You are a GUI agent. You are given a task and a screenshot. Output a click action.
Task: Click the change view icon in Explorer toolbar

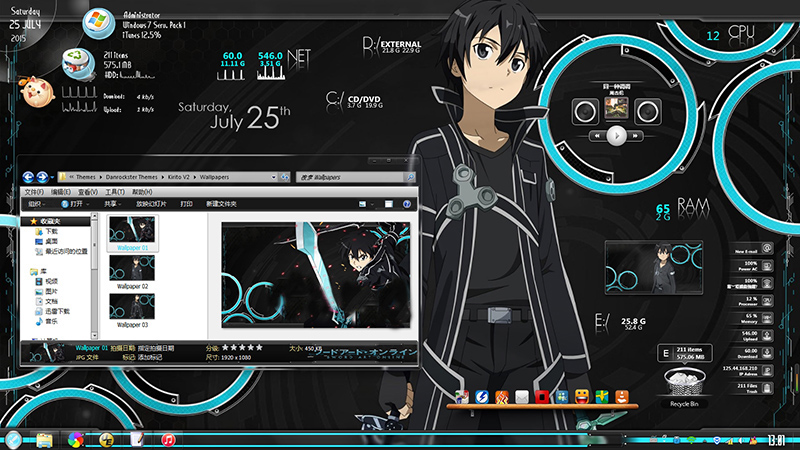tap(362, 204)
